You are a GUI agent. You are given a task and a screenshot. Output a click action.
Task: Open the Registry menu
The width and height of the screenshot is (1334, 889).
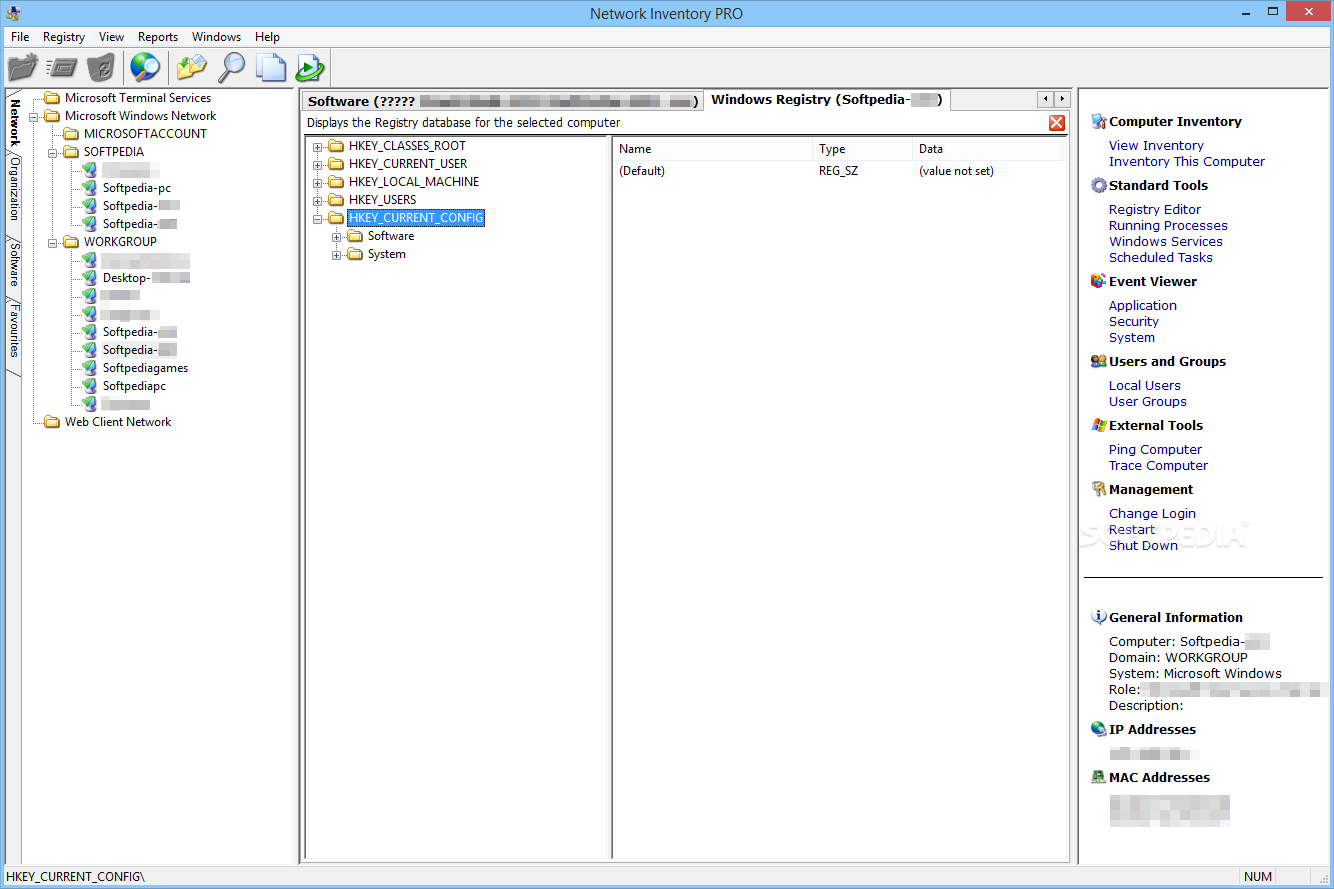click(x=64, y=37)
